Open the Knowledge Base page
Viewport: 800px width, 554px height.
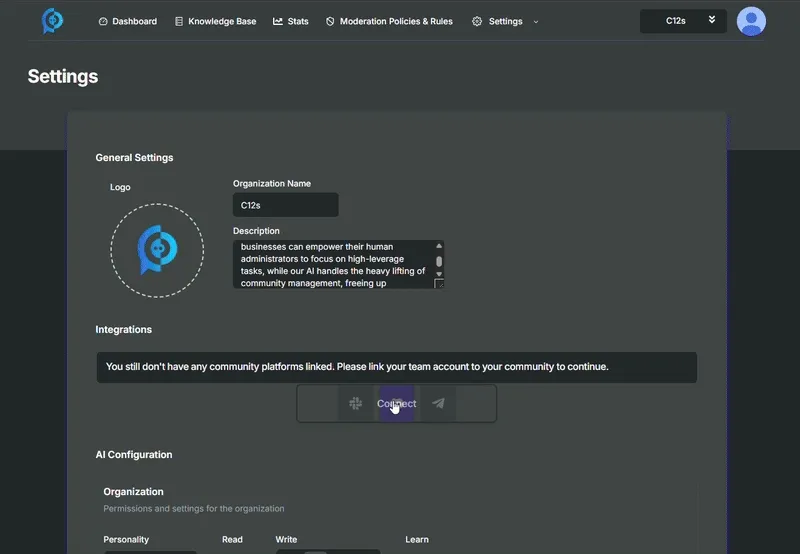click(x=222, y=21)
